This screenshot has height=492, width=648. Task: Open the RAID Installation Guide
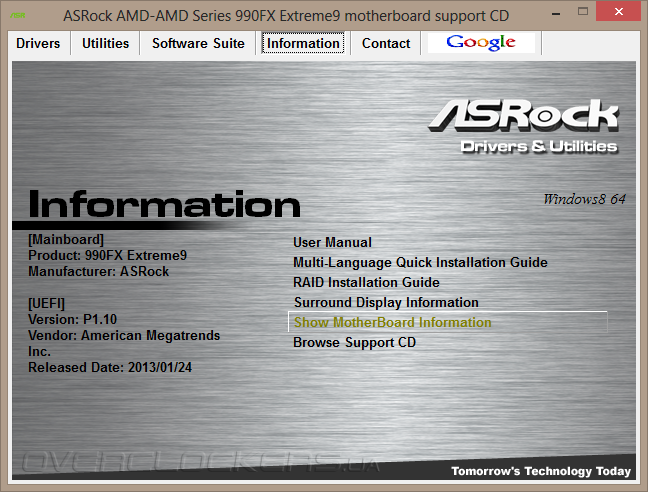(x=366, y=282)
